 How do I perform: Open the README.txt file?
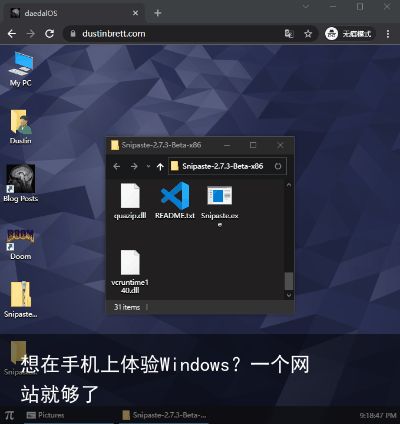(x=175, y=200)
